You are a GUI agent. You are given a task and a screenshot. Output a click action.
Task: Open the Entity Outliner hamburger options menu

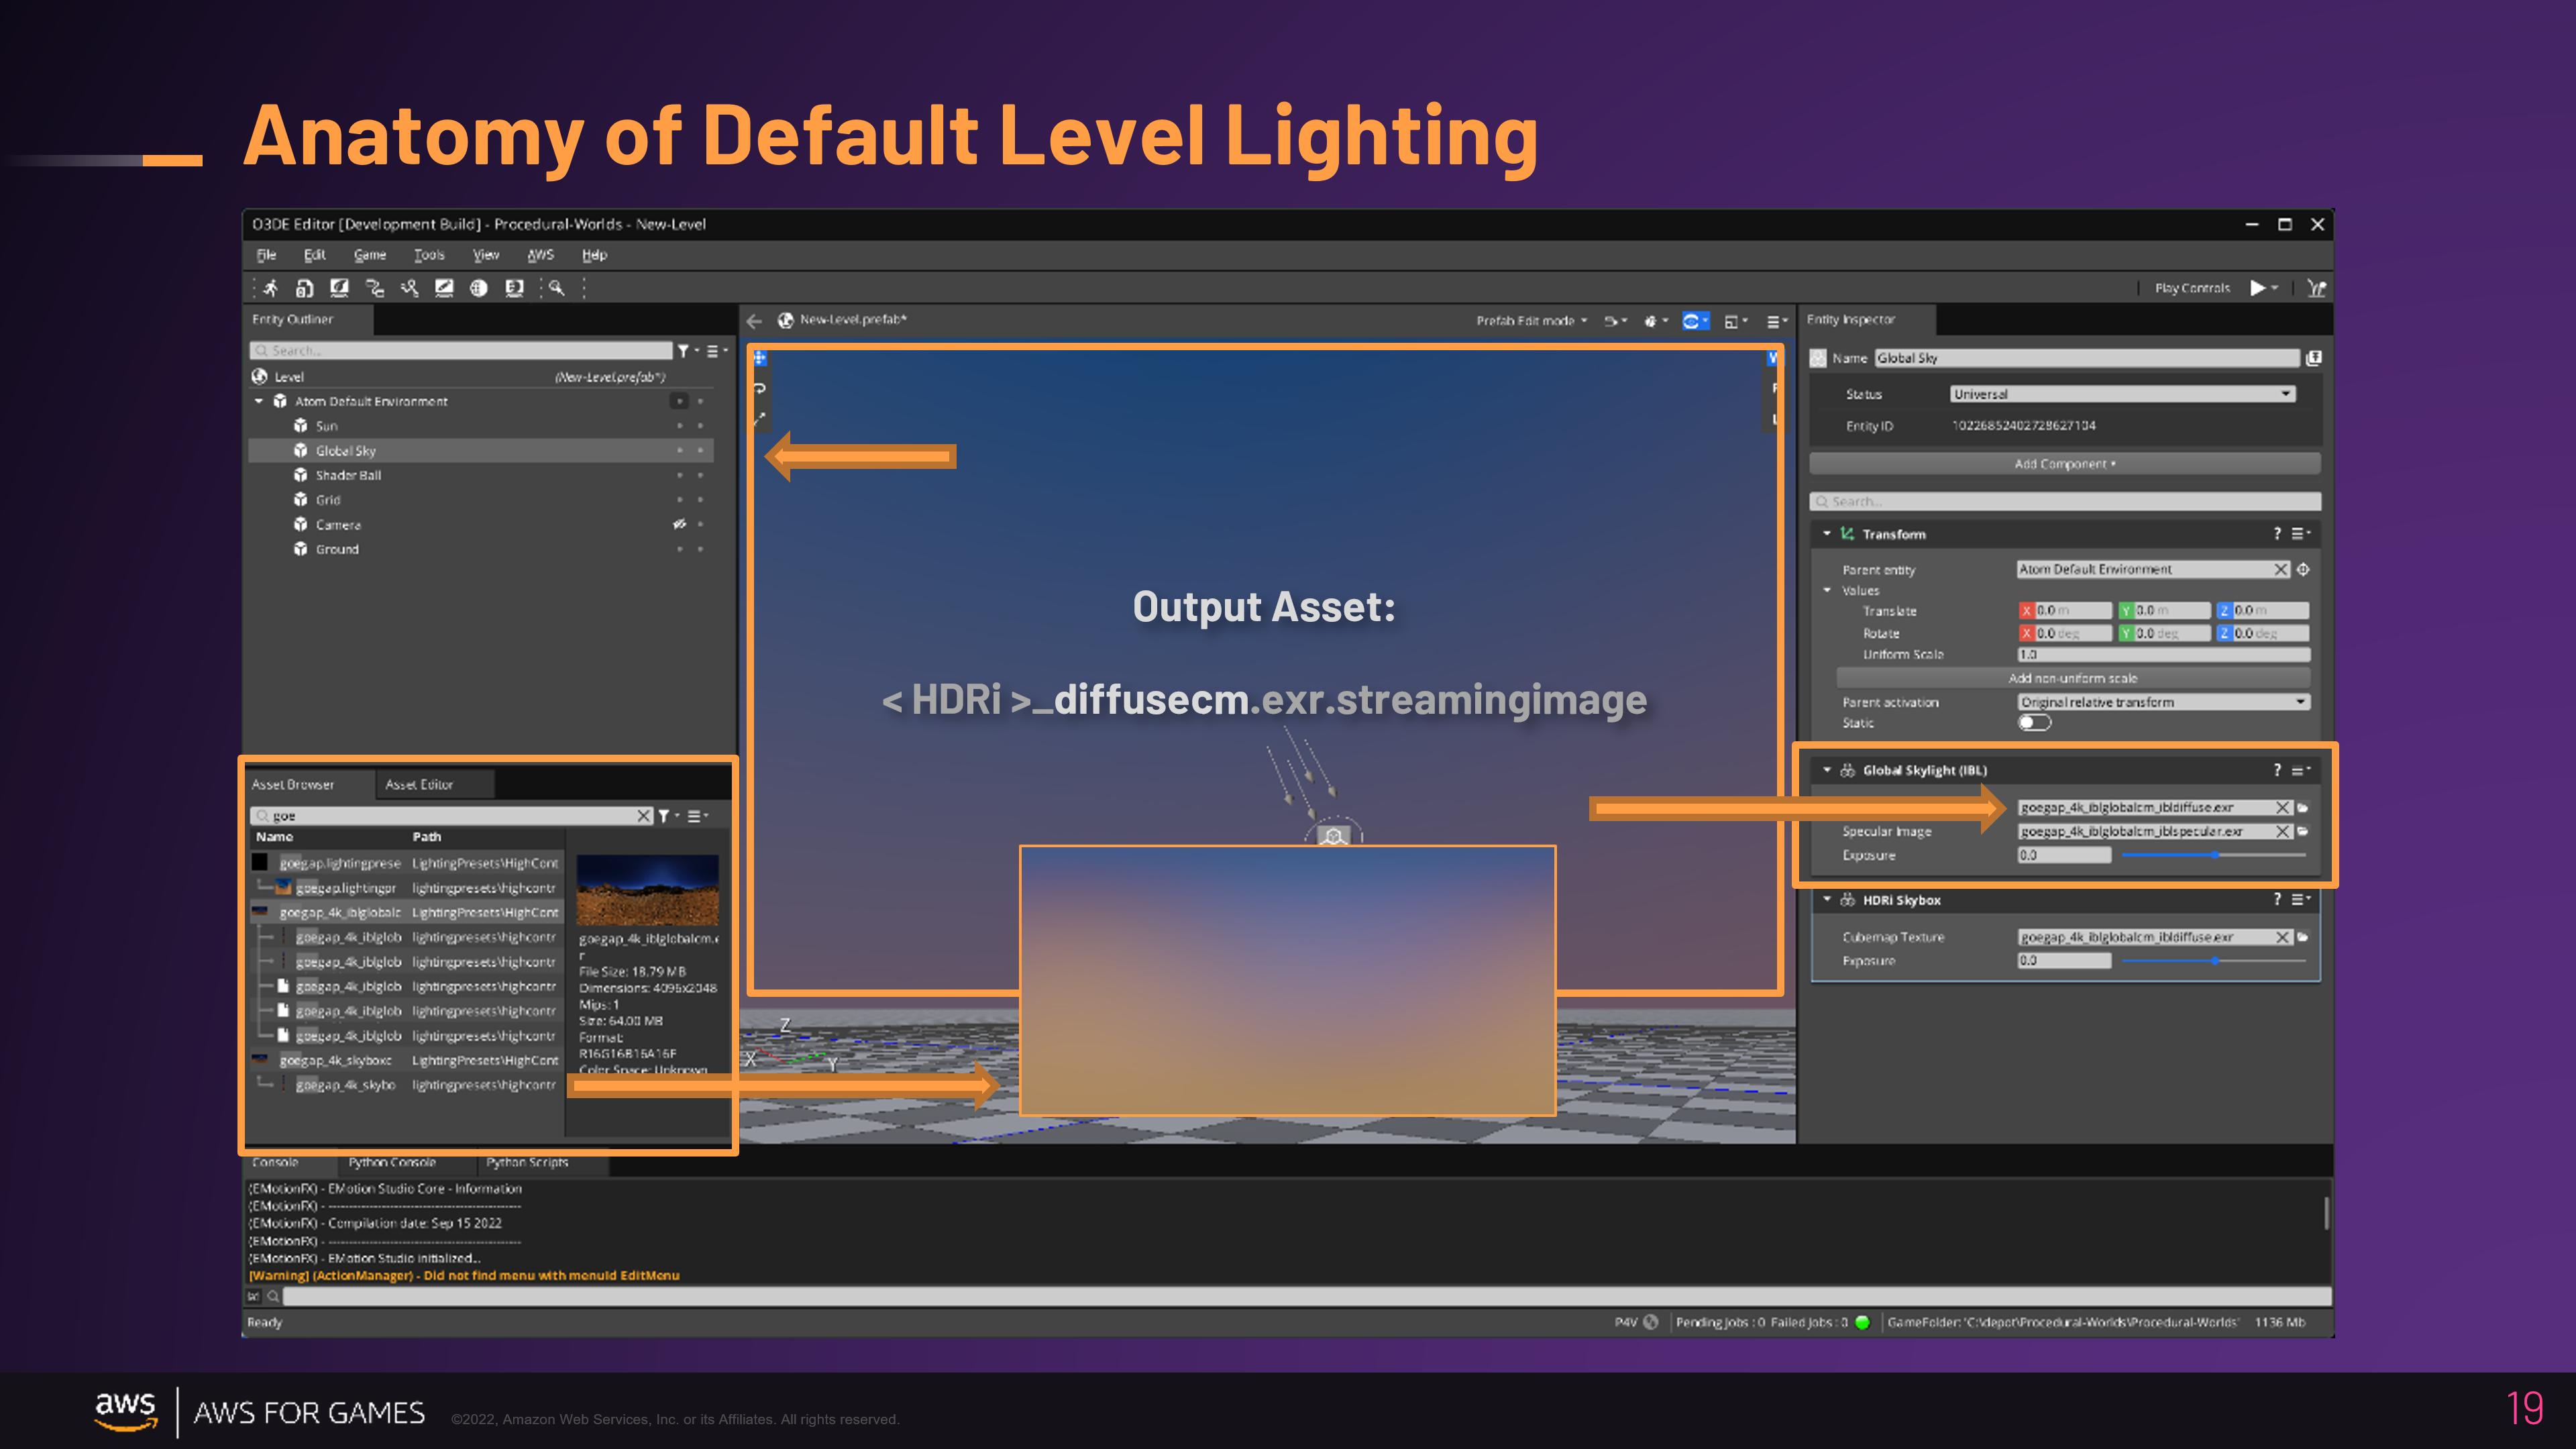[716, 351]
